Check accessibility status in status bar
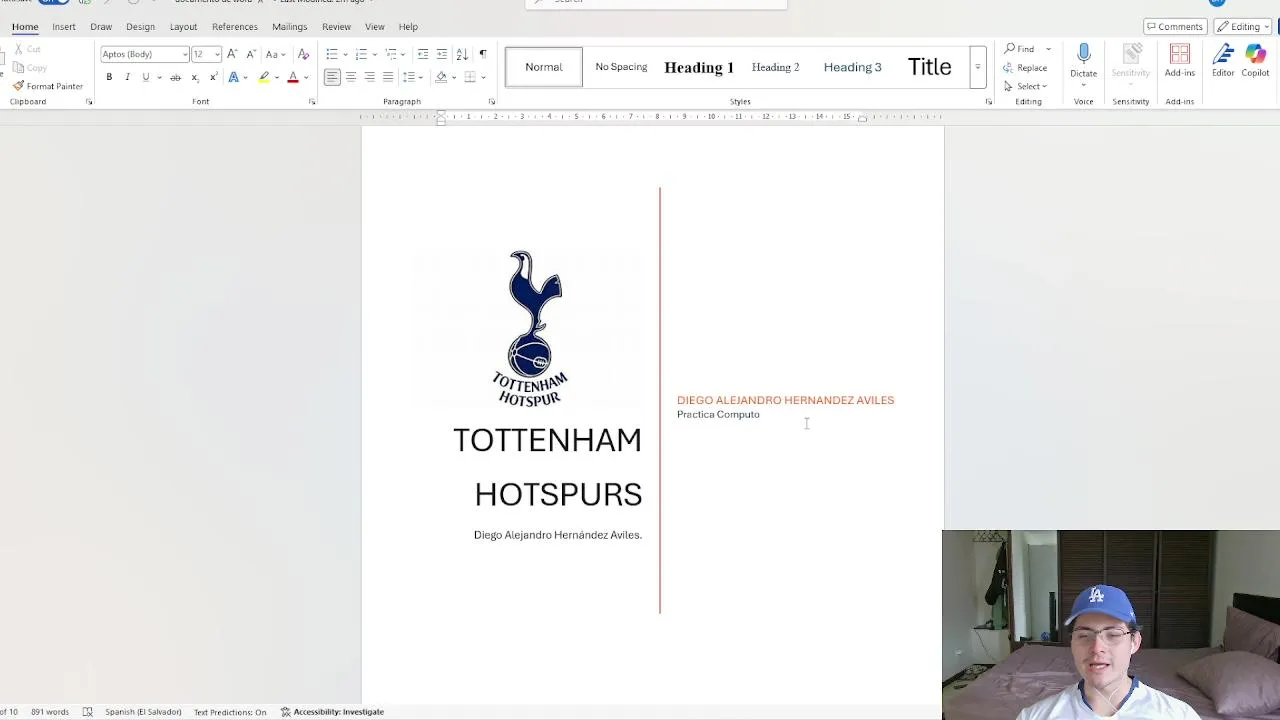The image size is (1280, 720). point(332,712)
